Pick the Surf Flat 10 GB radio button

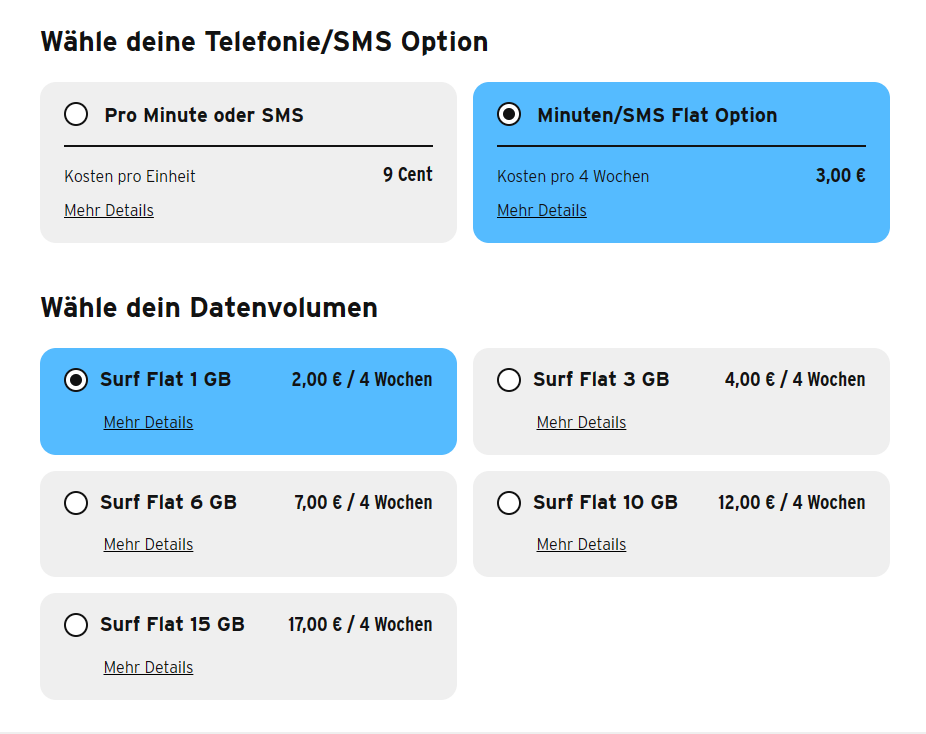(x=509, y=502)
